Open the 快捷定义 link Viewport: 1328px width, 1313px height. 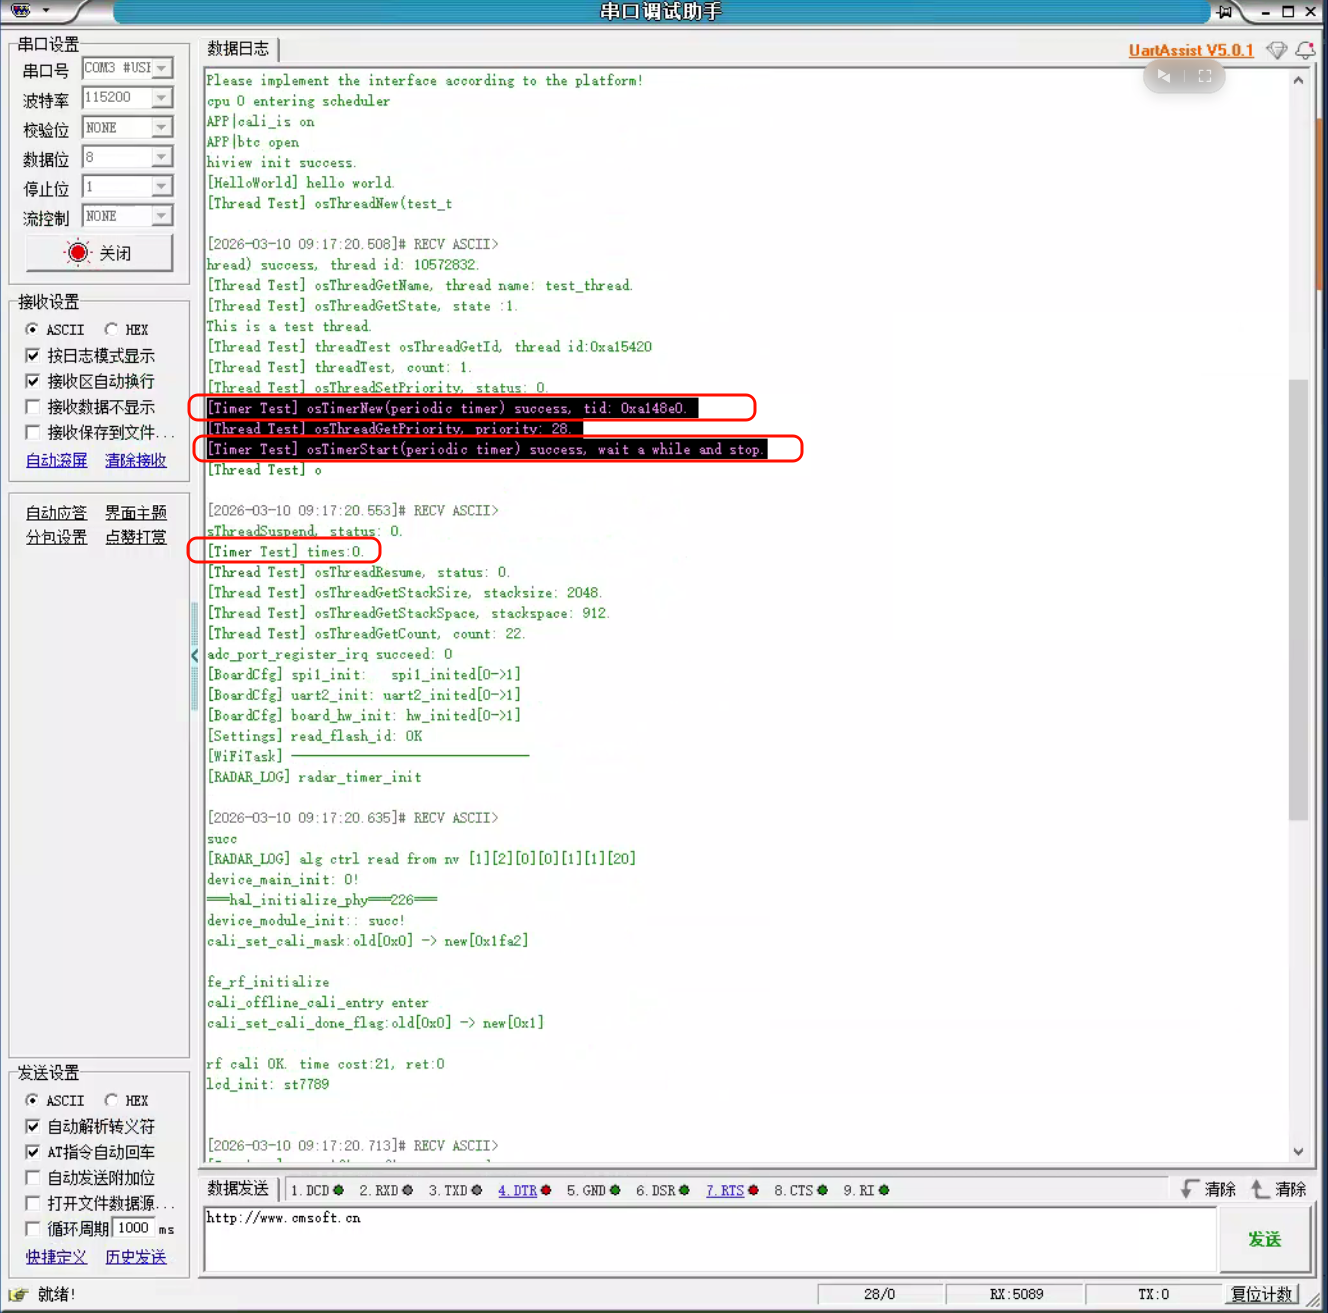[56, 1257]
